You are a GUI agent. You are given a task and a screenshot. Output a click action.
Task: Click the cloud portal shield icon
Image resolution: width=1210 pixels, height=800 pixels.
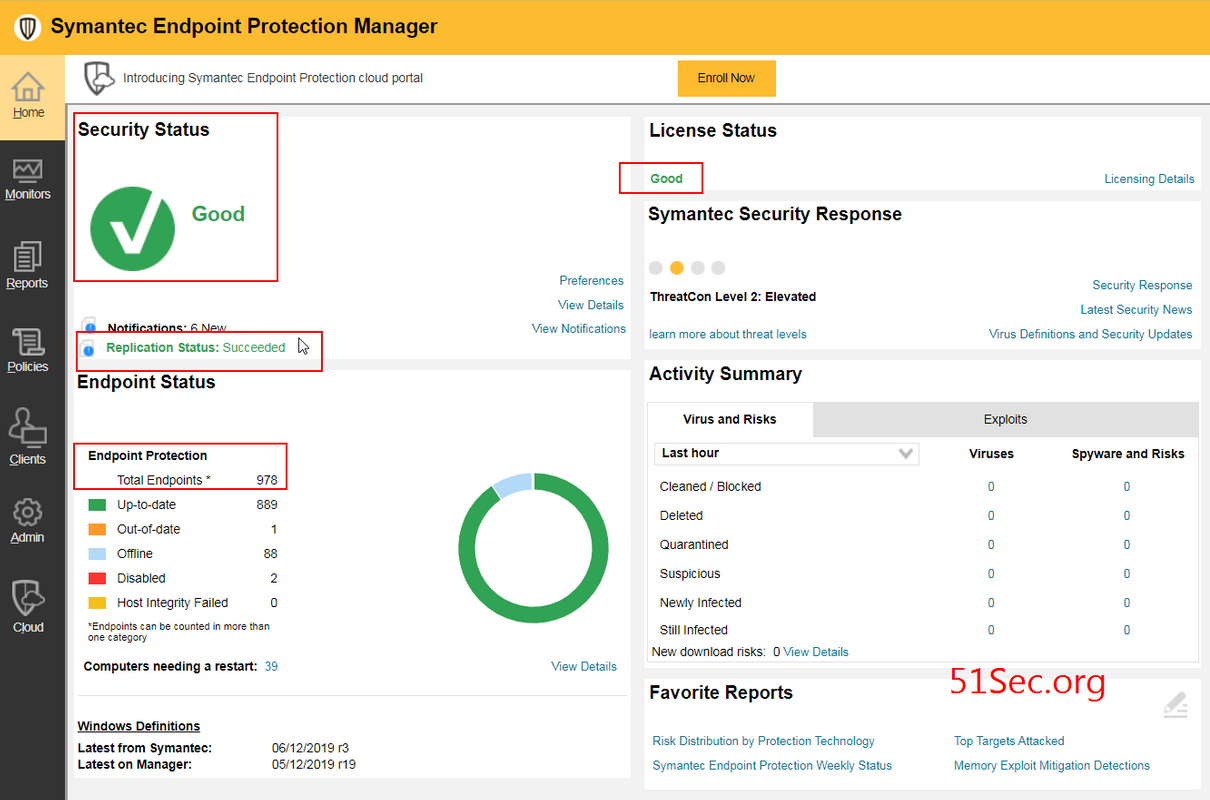tap(98, 78)
